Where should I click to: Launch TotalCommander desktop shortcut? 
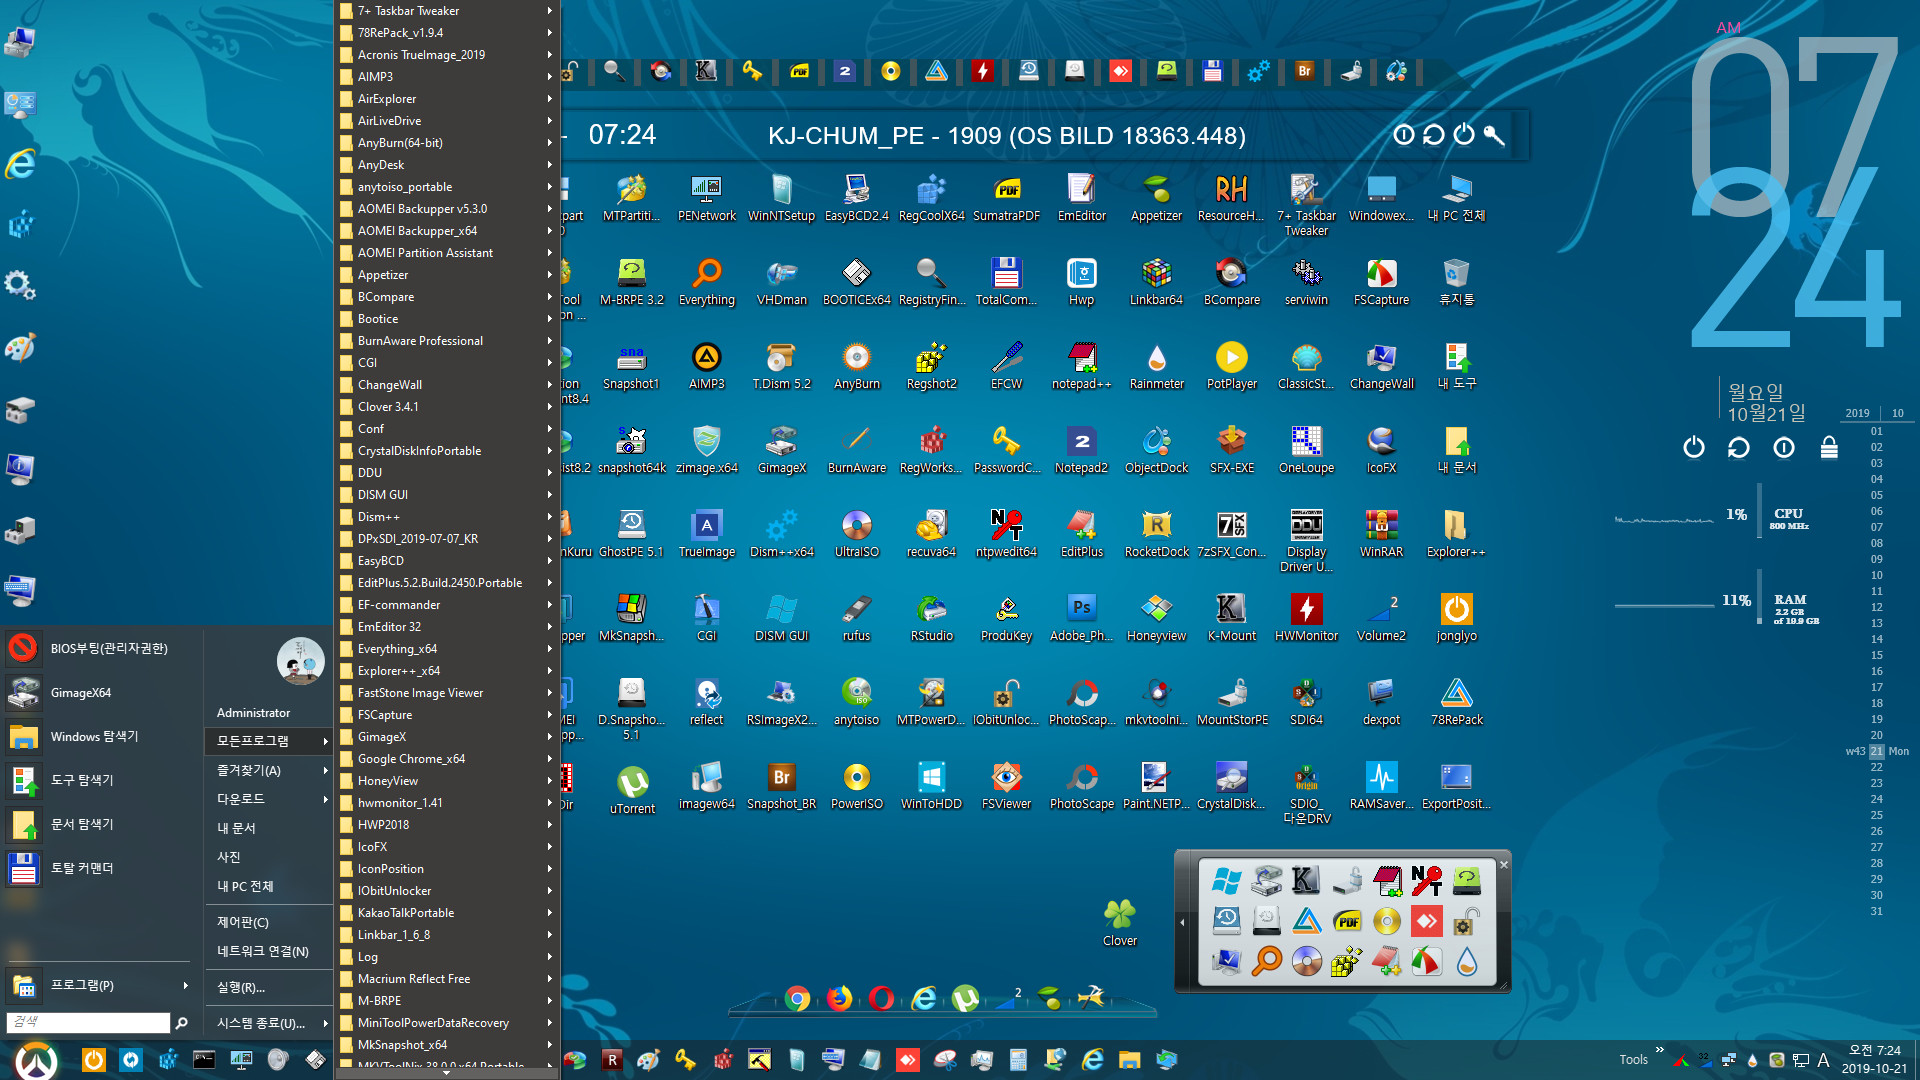click(1006, 281)
